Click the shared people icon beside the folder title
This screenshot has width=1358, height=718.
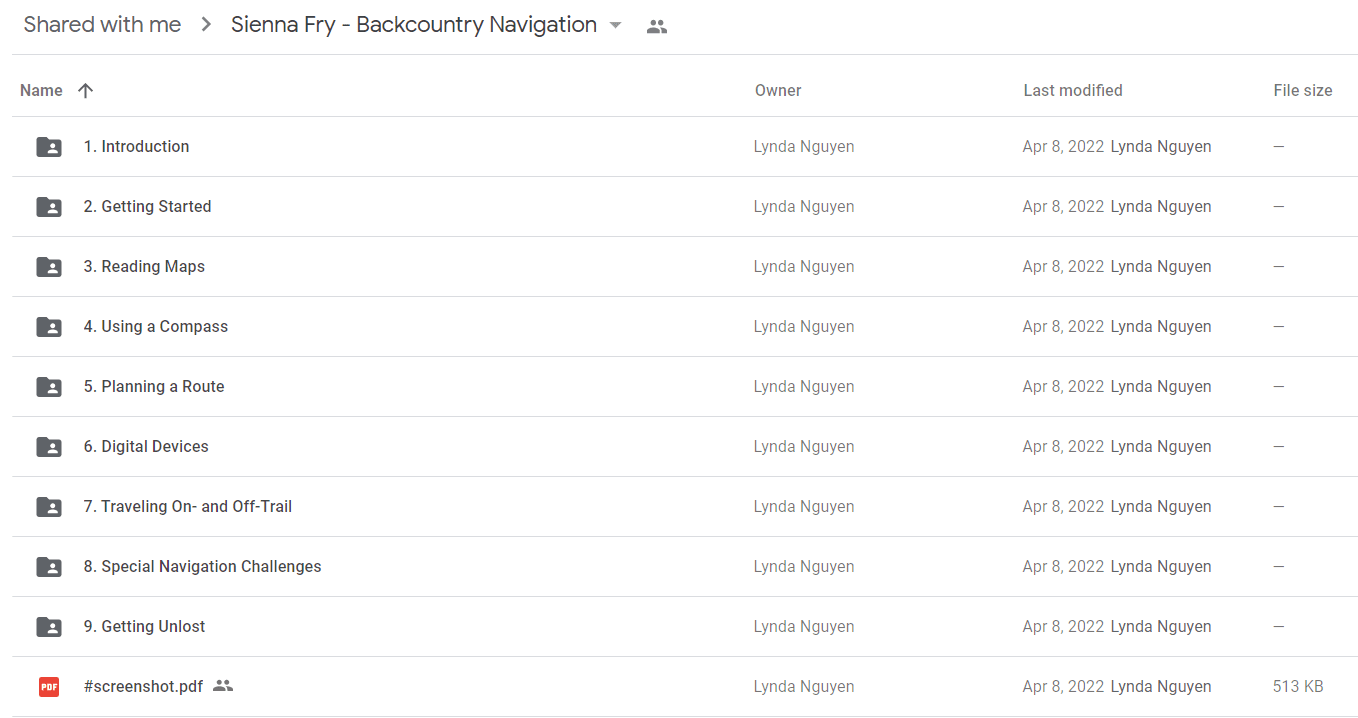point(656,27)
